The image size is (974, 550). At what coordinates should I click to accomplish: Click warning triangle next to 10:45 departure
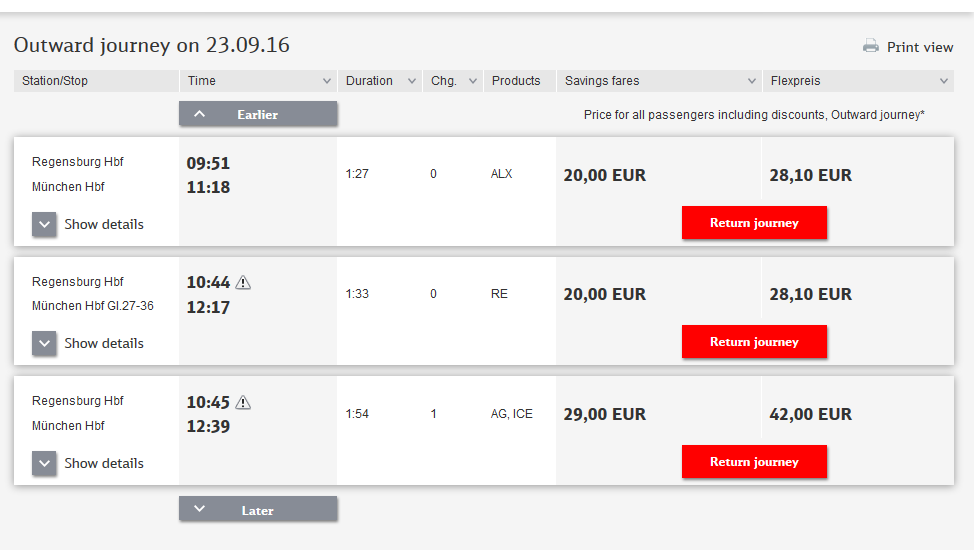coord(244,403)
